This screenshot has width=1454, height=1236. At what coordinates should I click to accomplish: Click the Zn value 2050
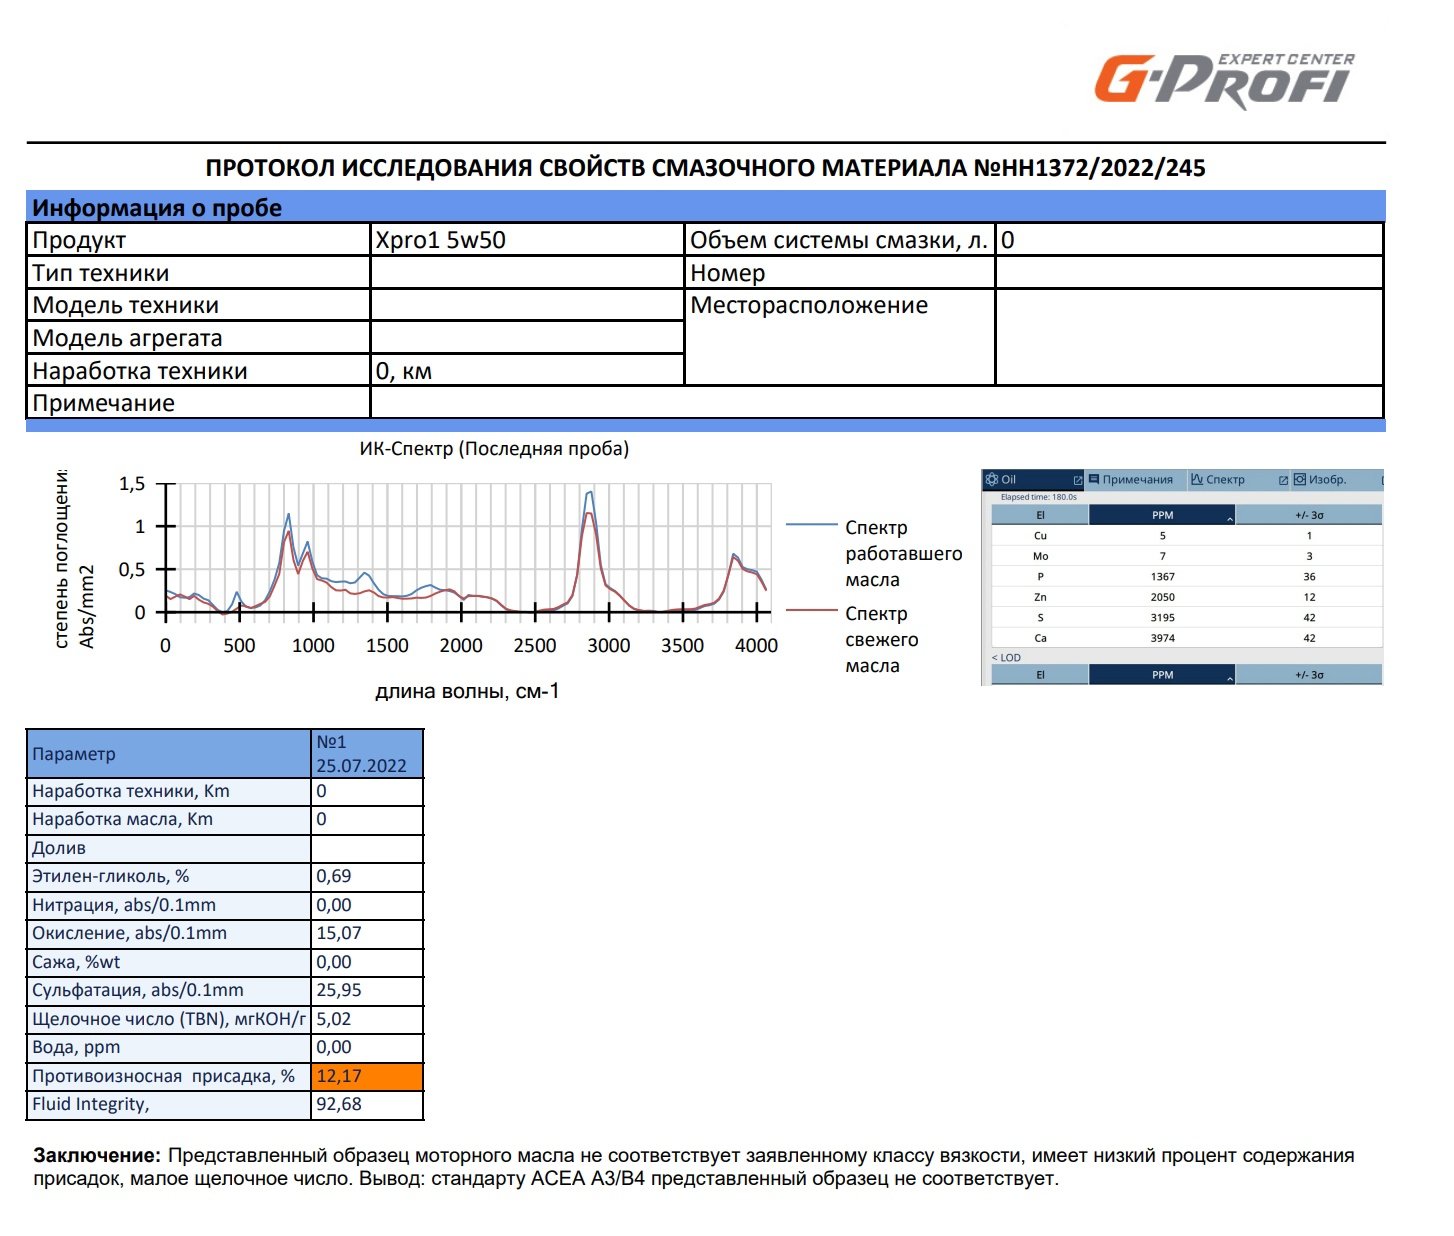[1162, 597]
